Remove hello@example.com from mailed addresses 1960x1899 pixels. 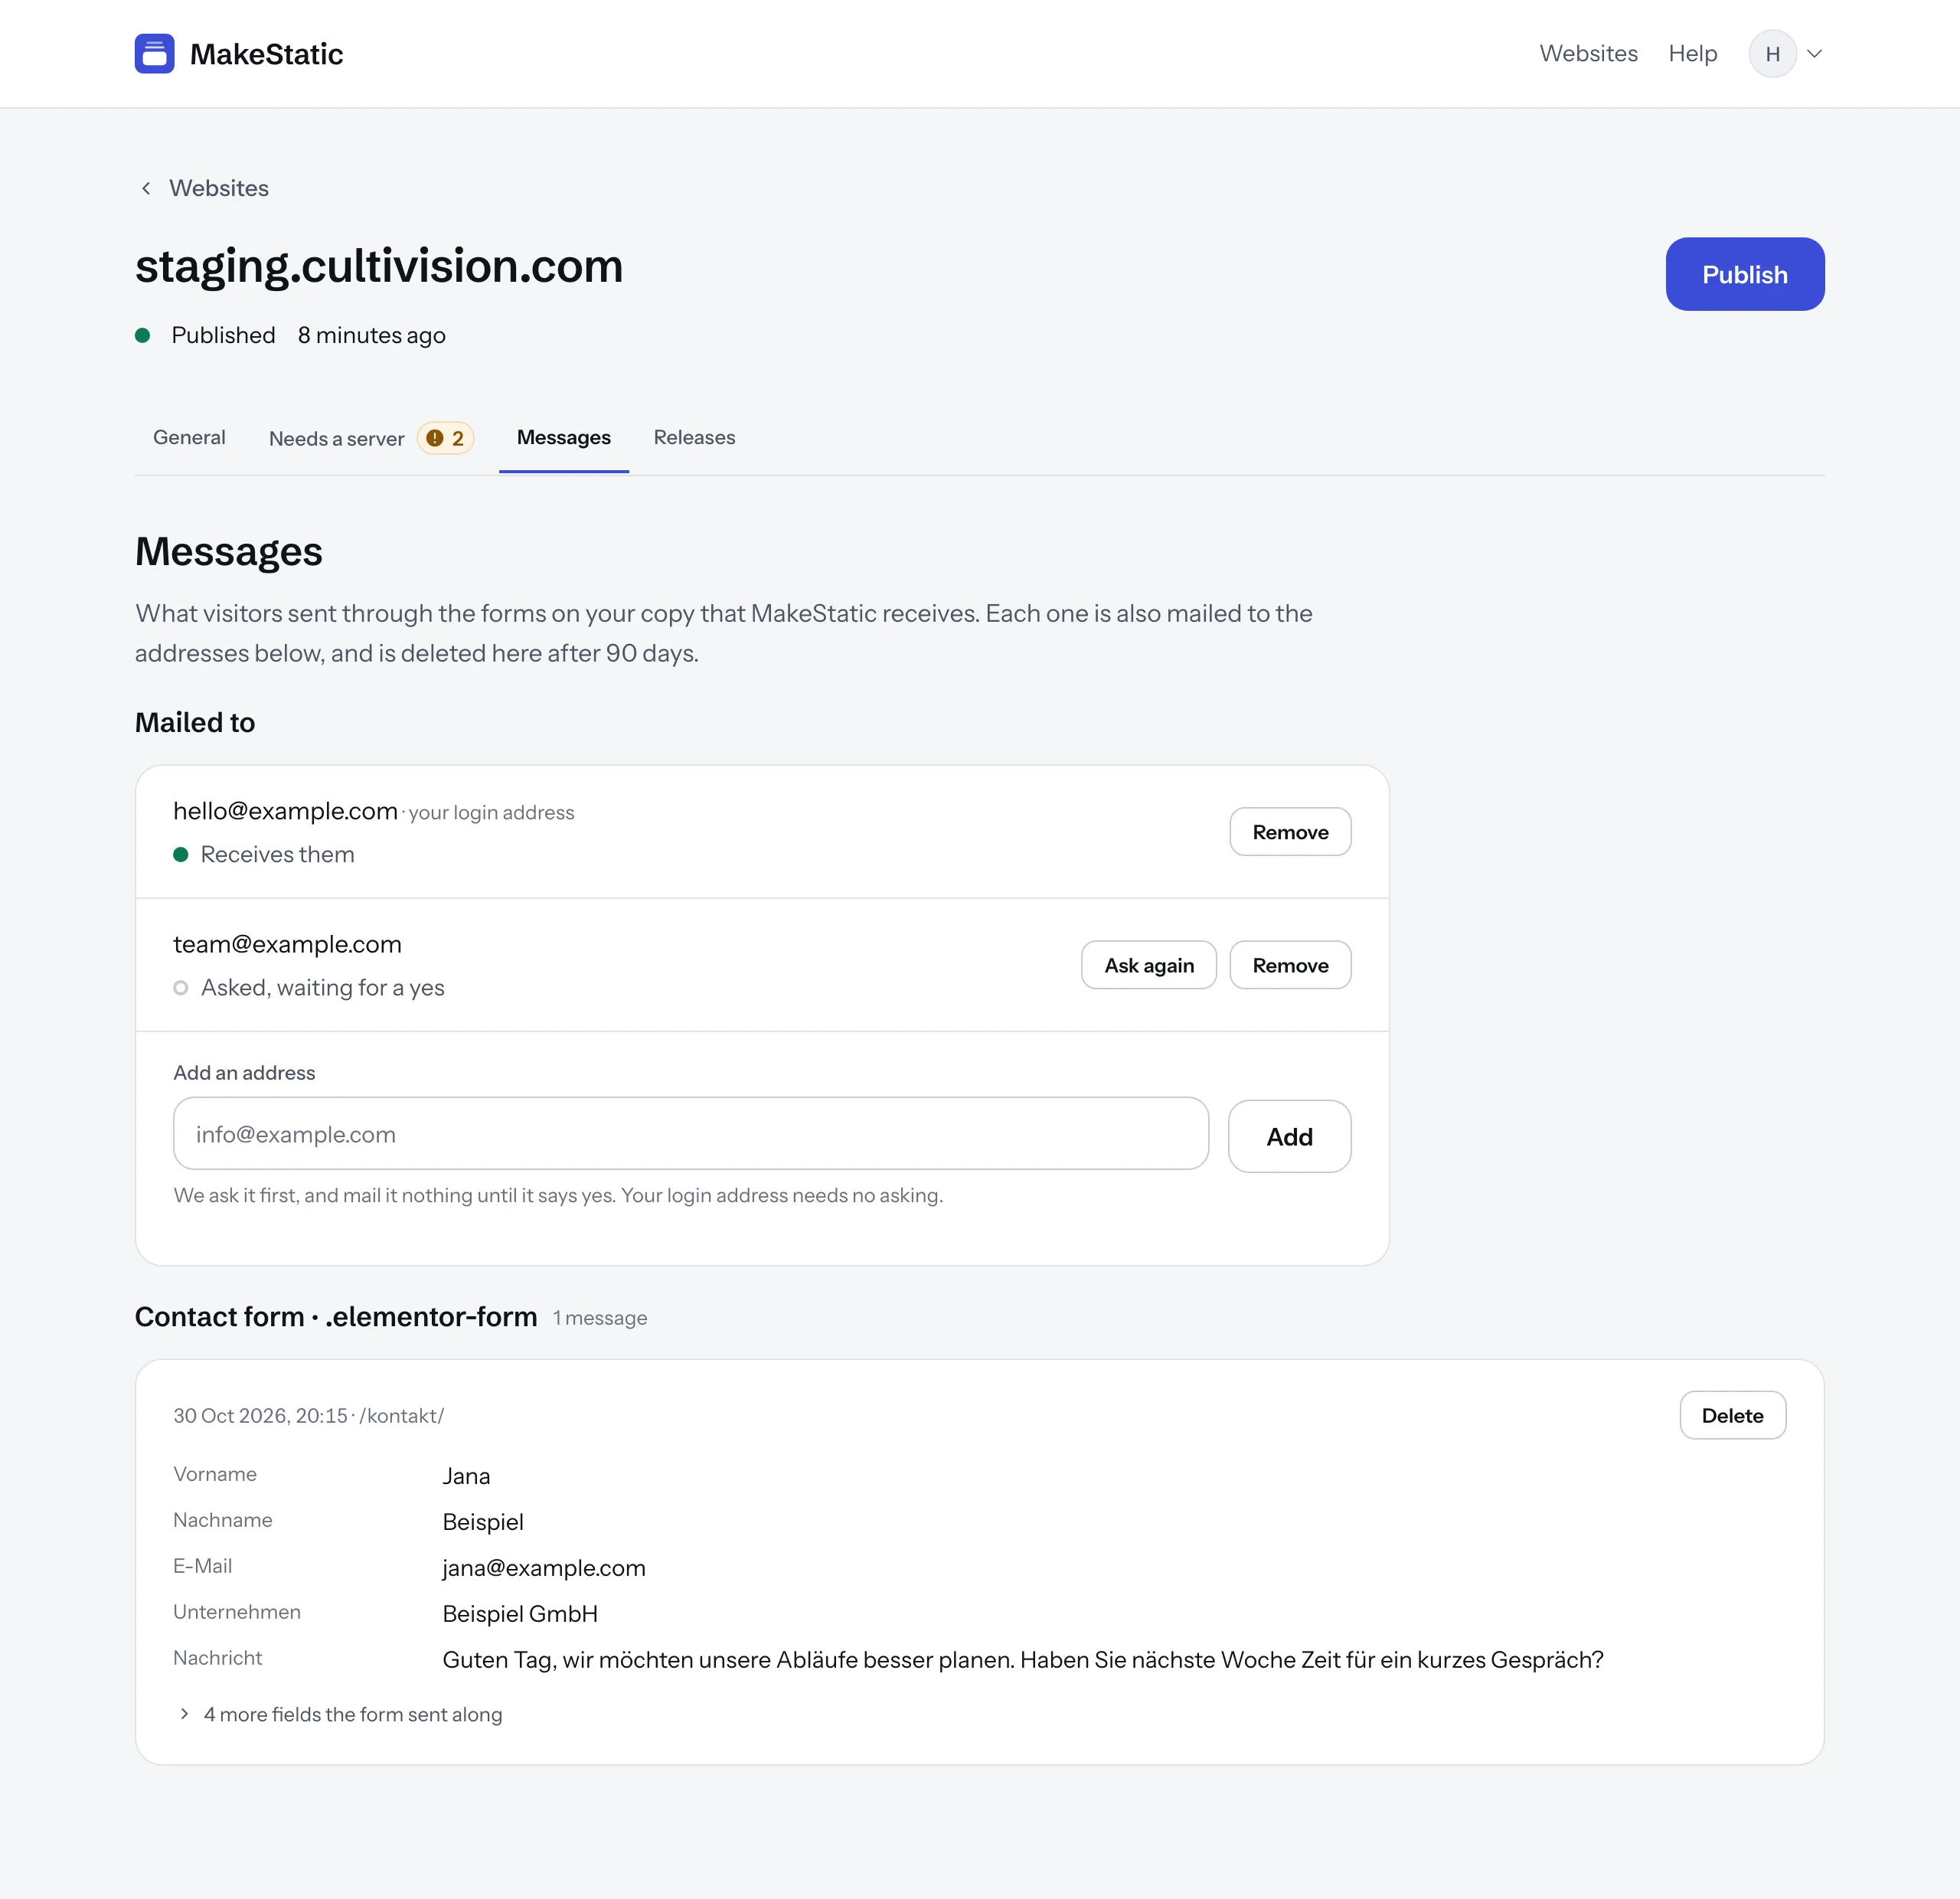[1290, 832]
